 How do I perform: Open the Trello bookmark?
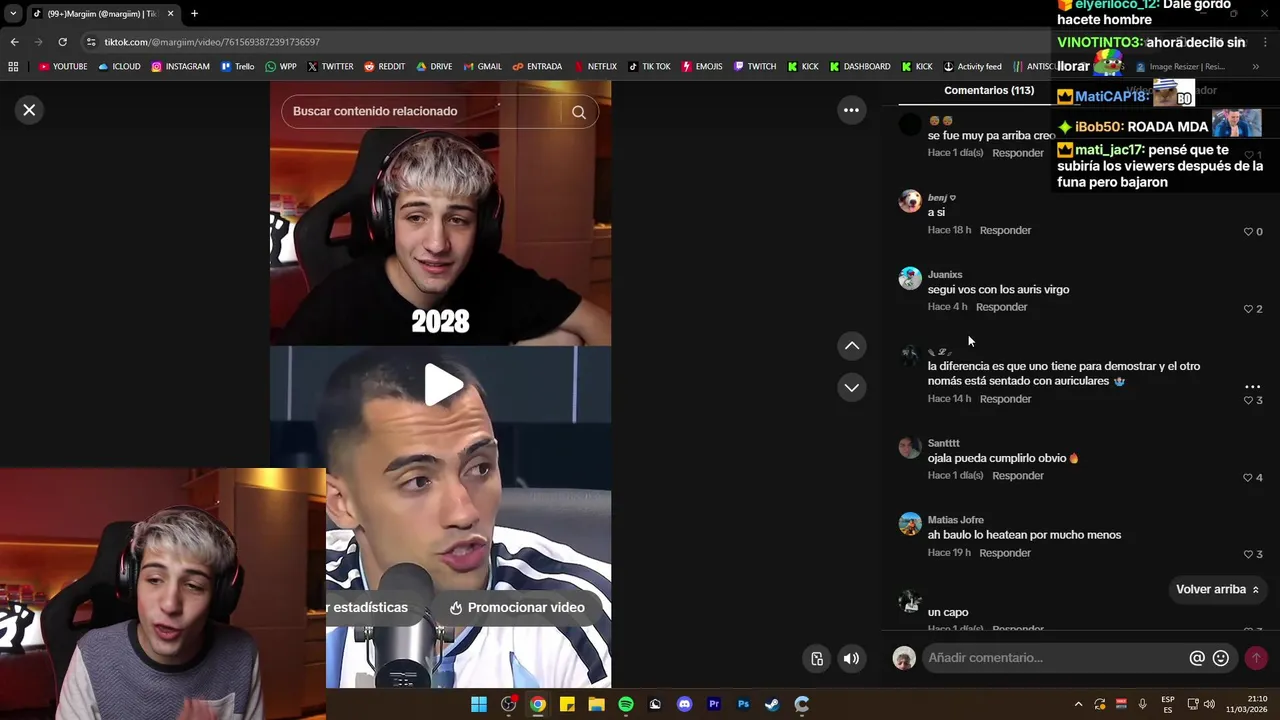pos(238,67)
